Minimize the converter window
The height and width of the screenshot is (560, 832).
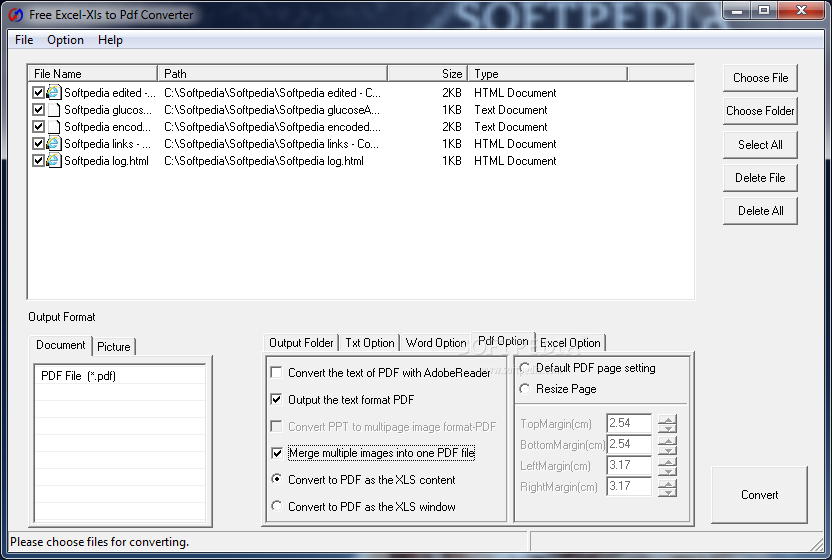click(x=738, y=10)
